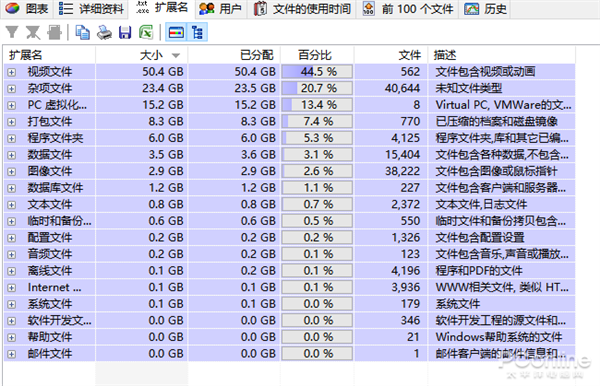Select the 杂项文件 row
The height and width of the screenshot is (386, 600).
point(289,88)
